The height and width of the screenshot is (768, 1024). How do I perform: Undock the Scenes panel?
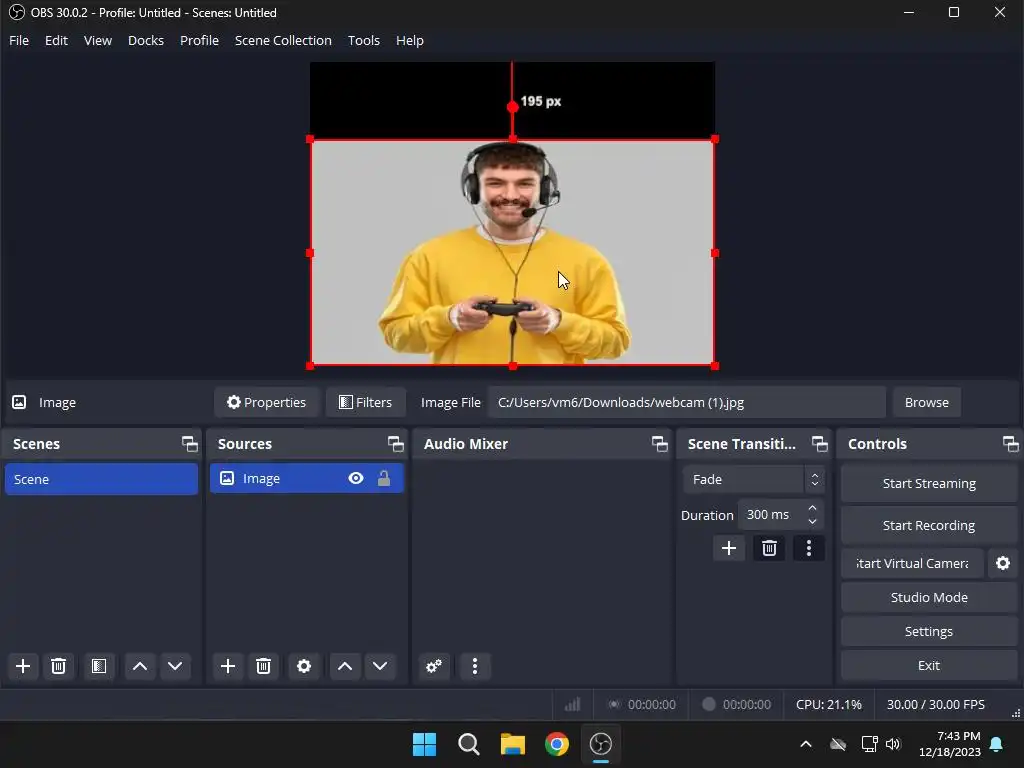(x=189, y=444)
